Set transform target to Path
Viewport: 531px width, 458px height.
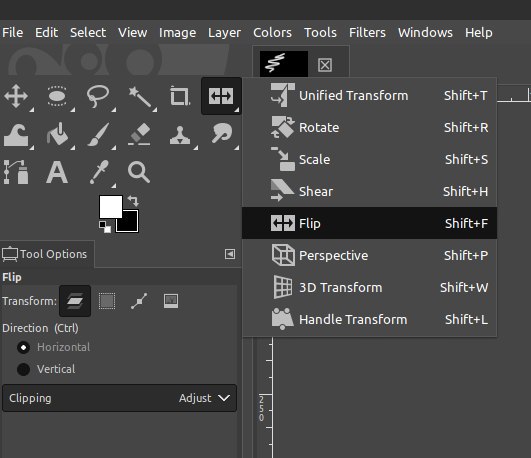tap(139, 301)
